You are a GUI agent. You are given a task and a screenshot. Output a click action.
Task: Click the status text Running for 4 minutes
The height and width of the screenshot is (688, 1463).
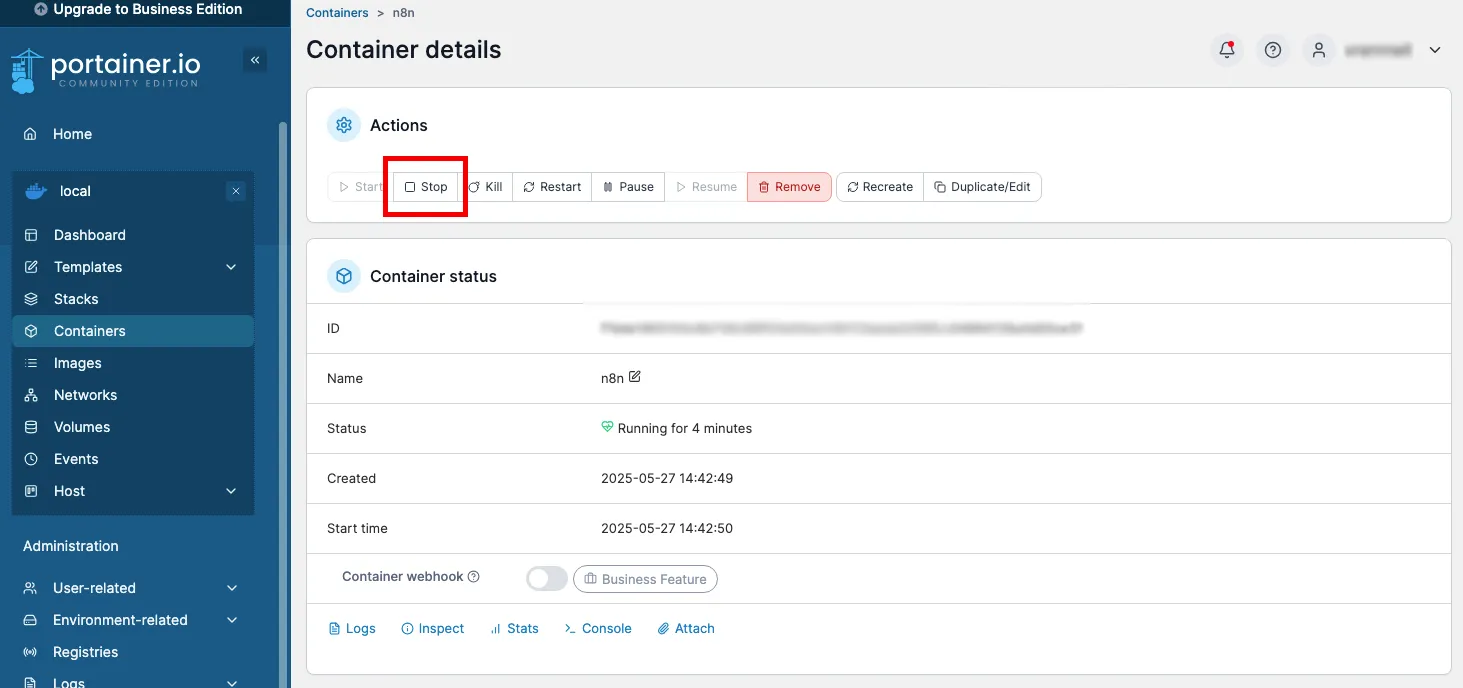click(685, 428)
